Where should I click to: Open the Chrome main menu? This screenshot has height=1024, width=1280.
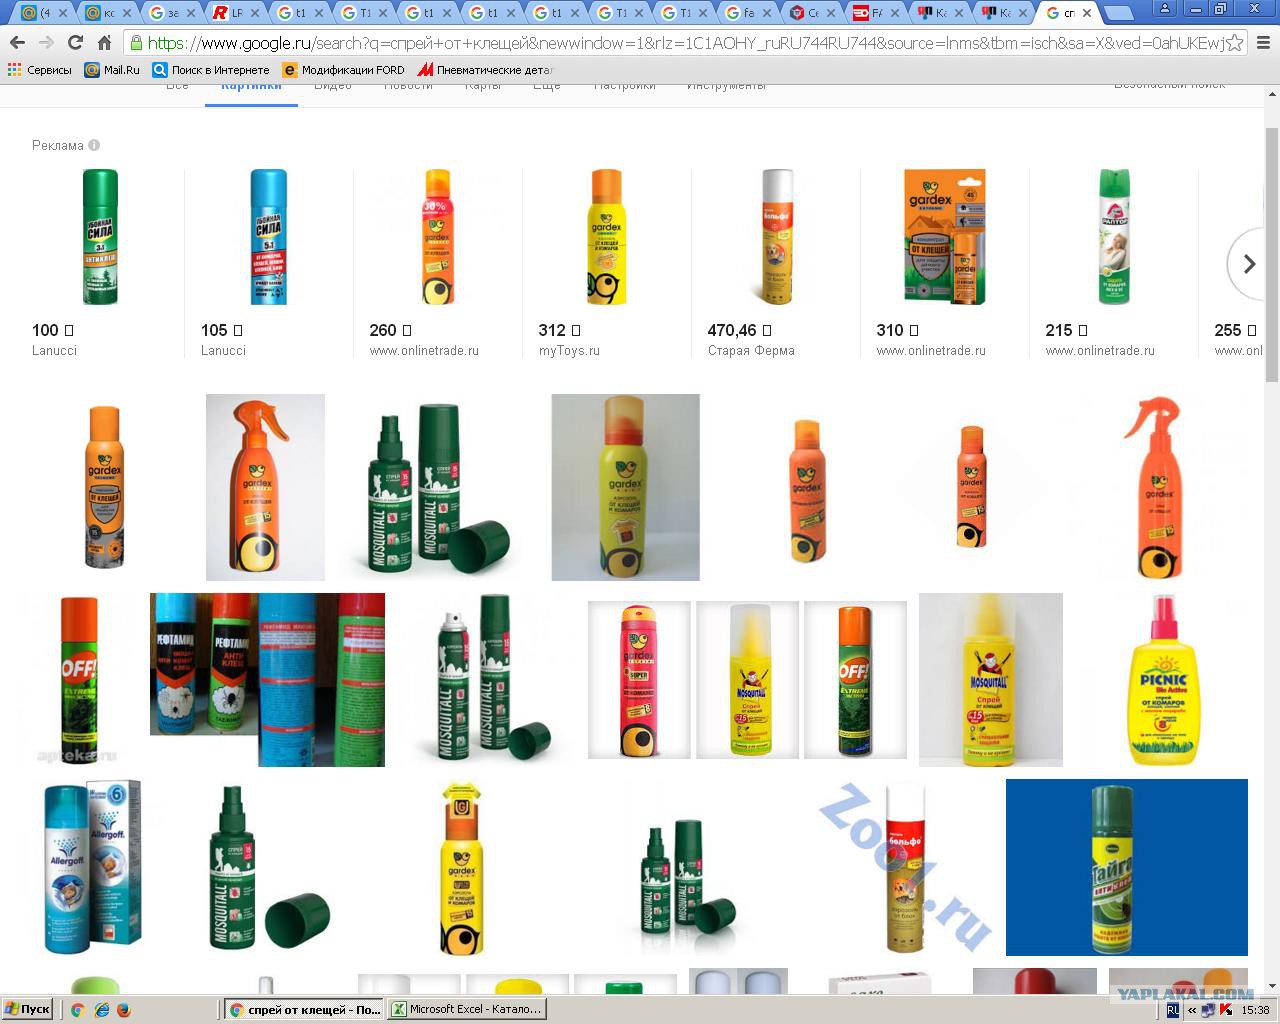(x=1263, y=43)
